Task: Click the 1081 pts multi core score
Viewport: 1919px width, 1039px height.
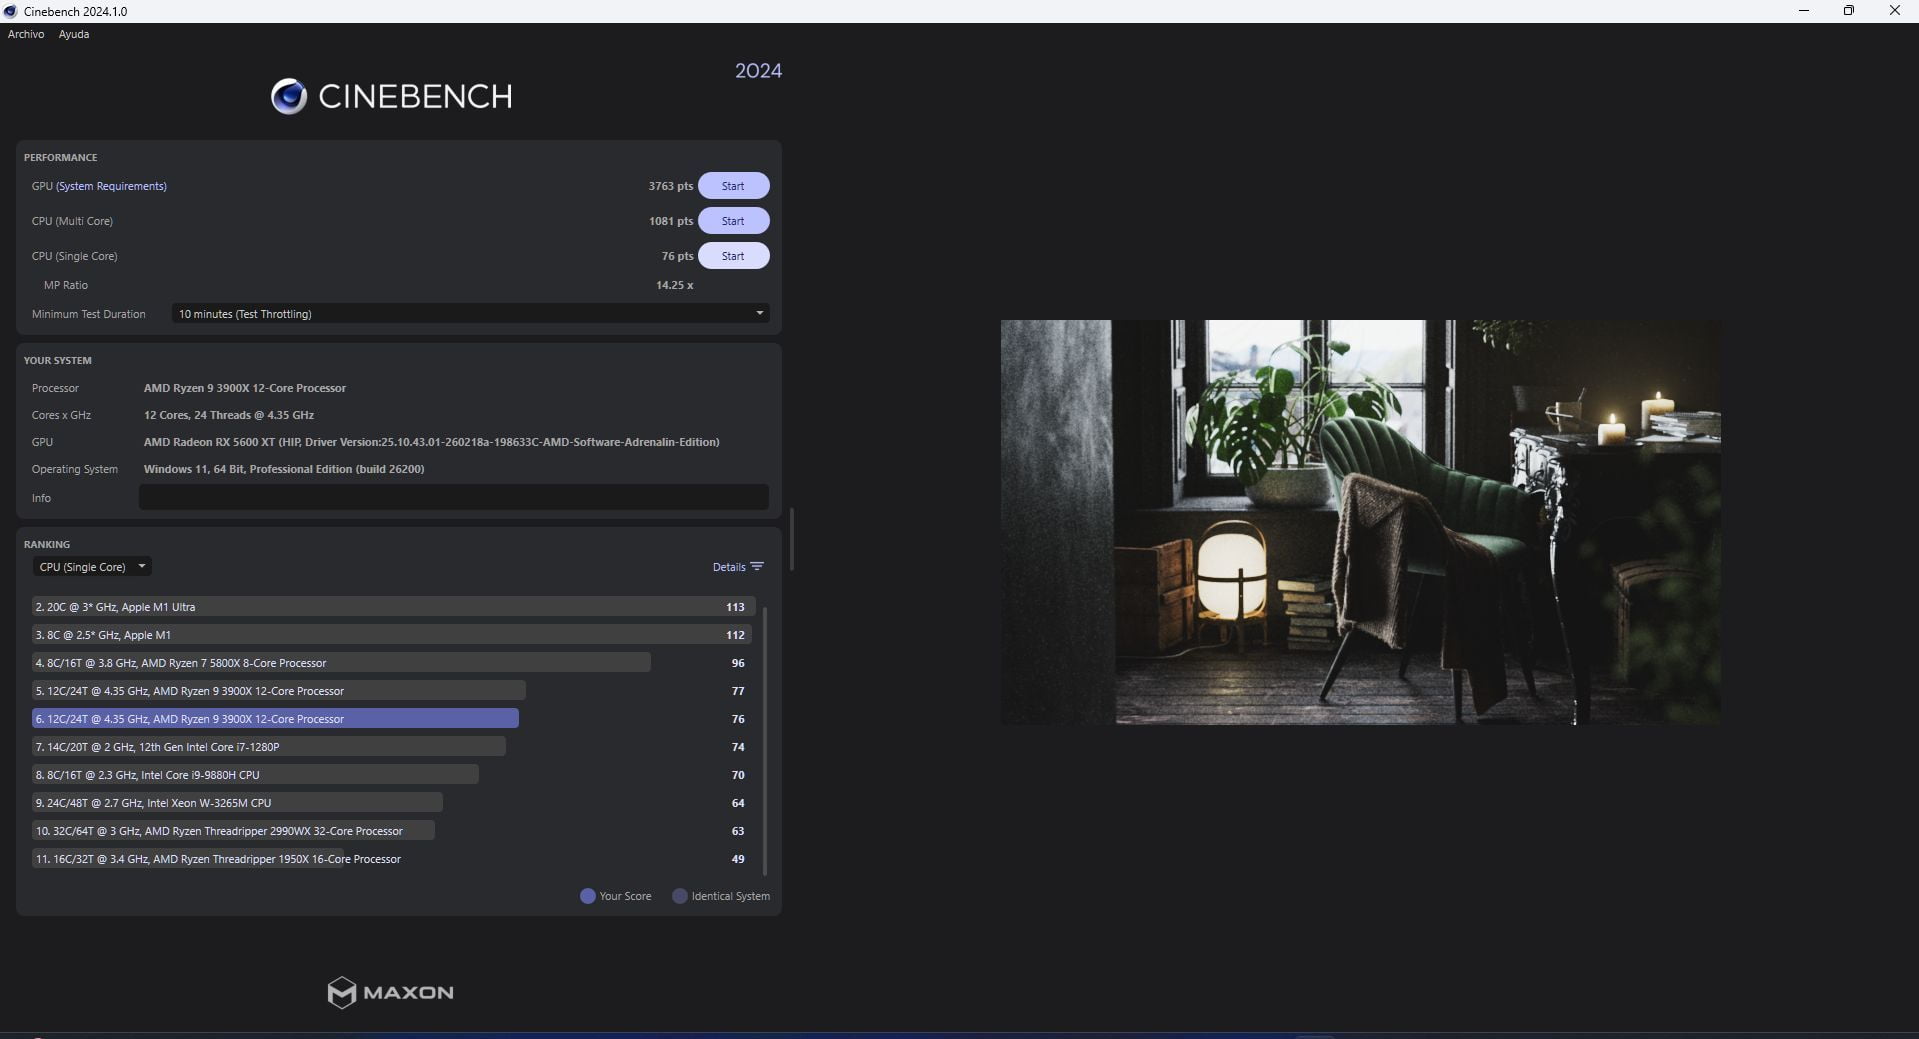Action: pos(670,221)
